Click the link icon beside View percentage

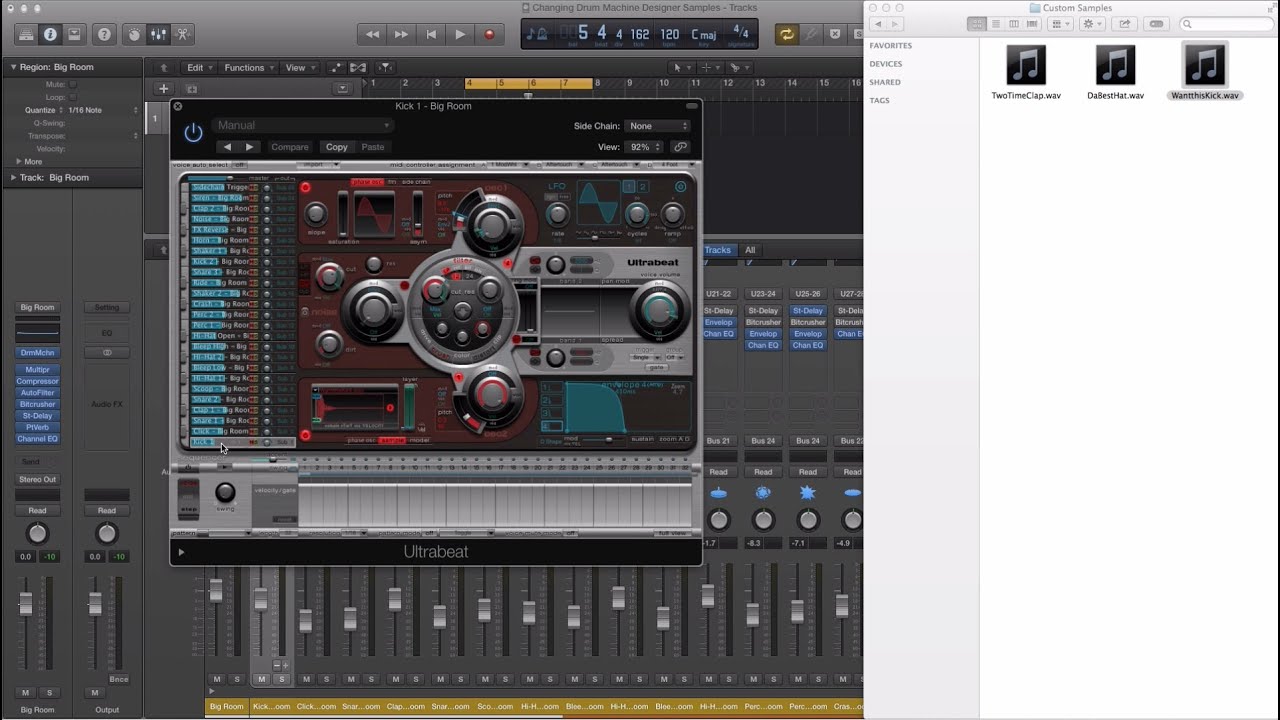(680, 147)
